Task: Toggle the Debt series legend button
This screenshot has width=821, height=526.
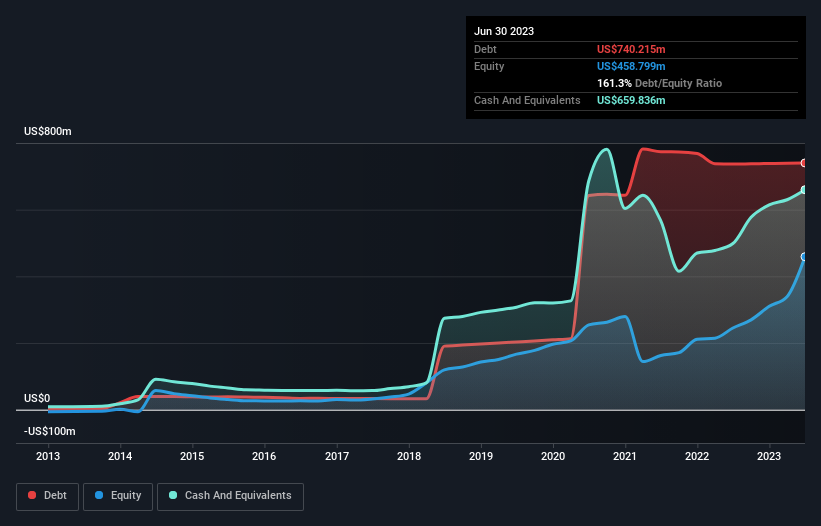Action: pos(47,496)
